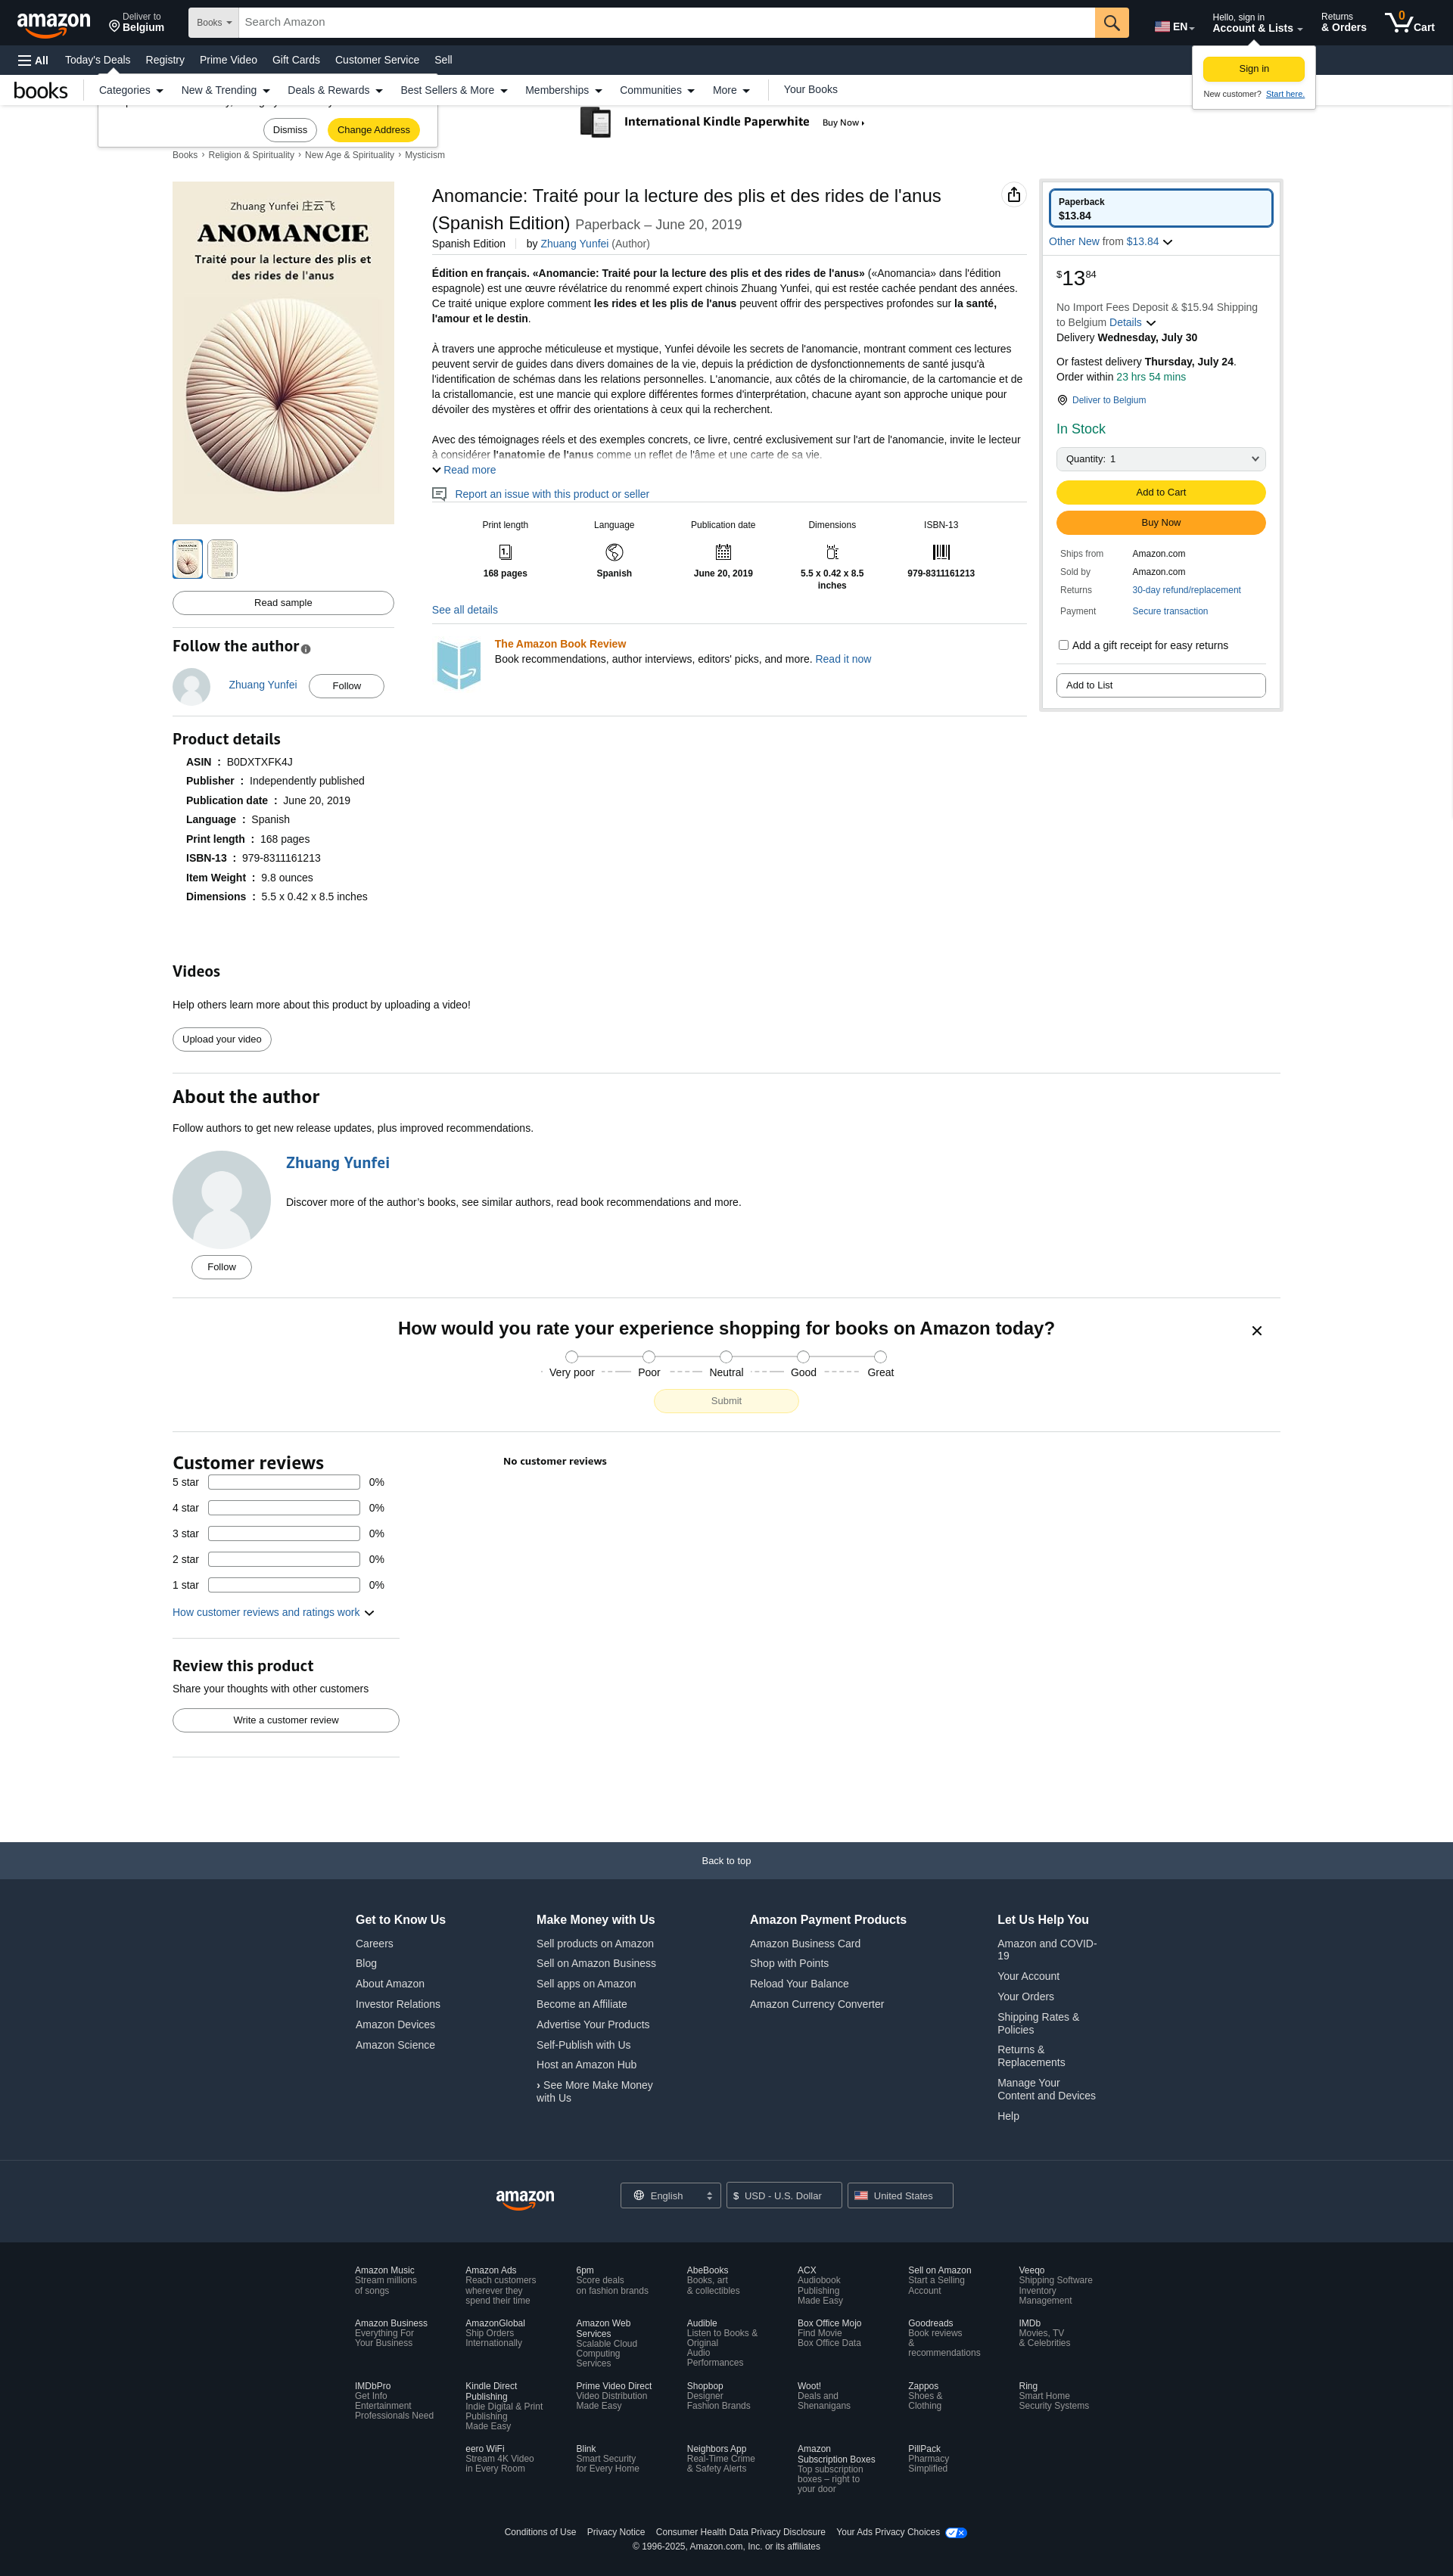
Task: Click the info icon next to Follow the author
Action: [x=306, y=649]
